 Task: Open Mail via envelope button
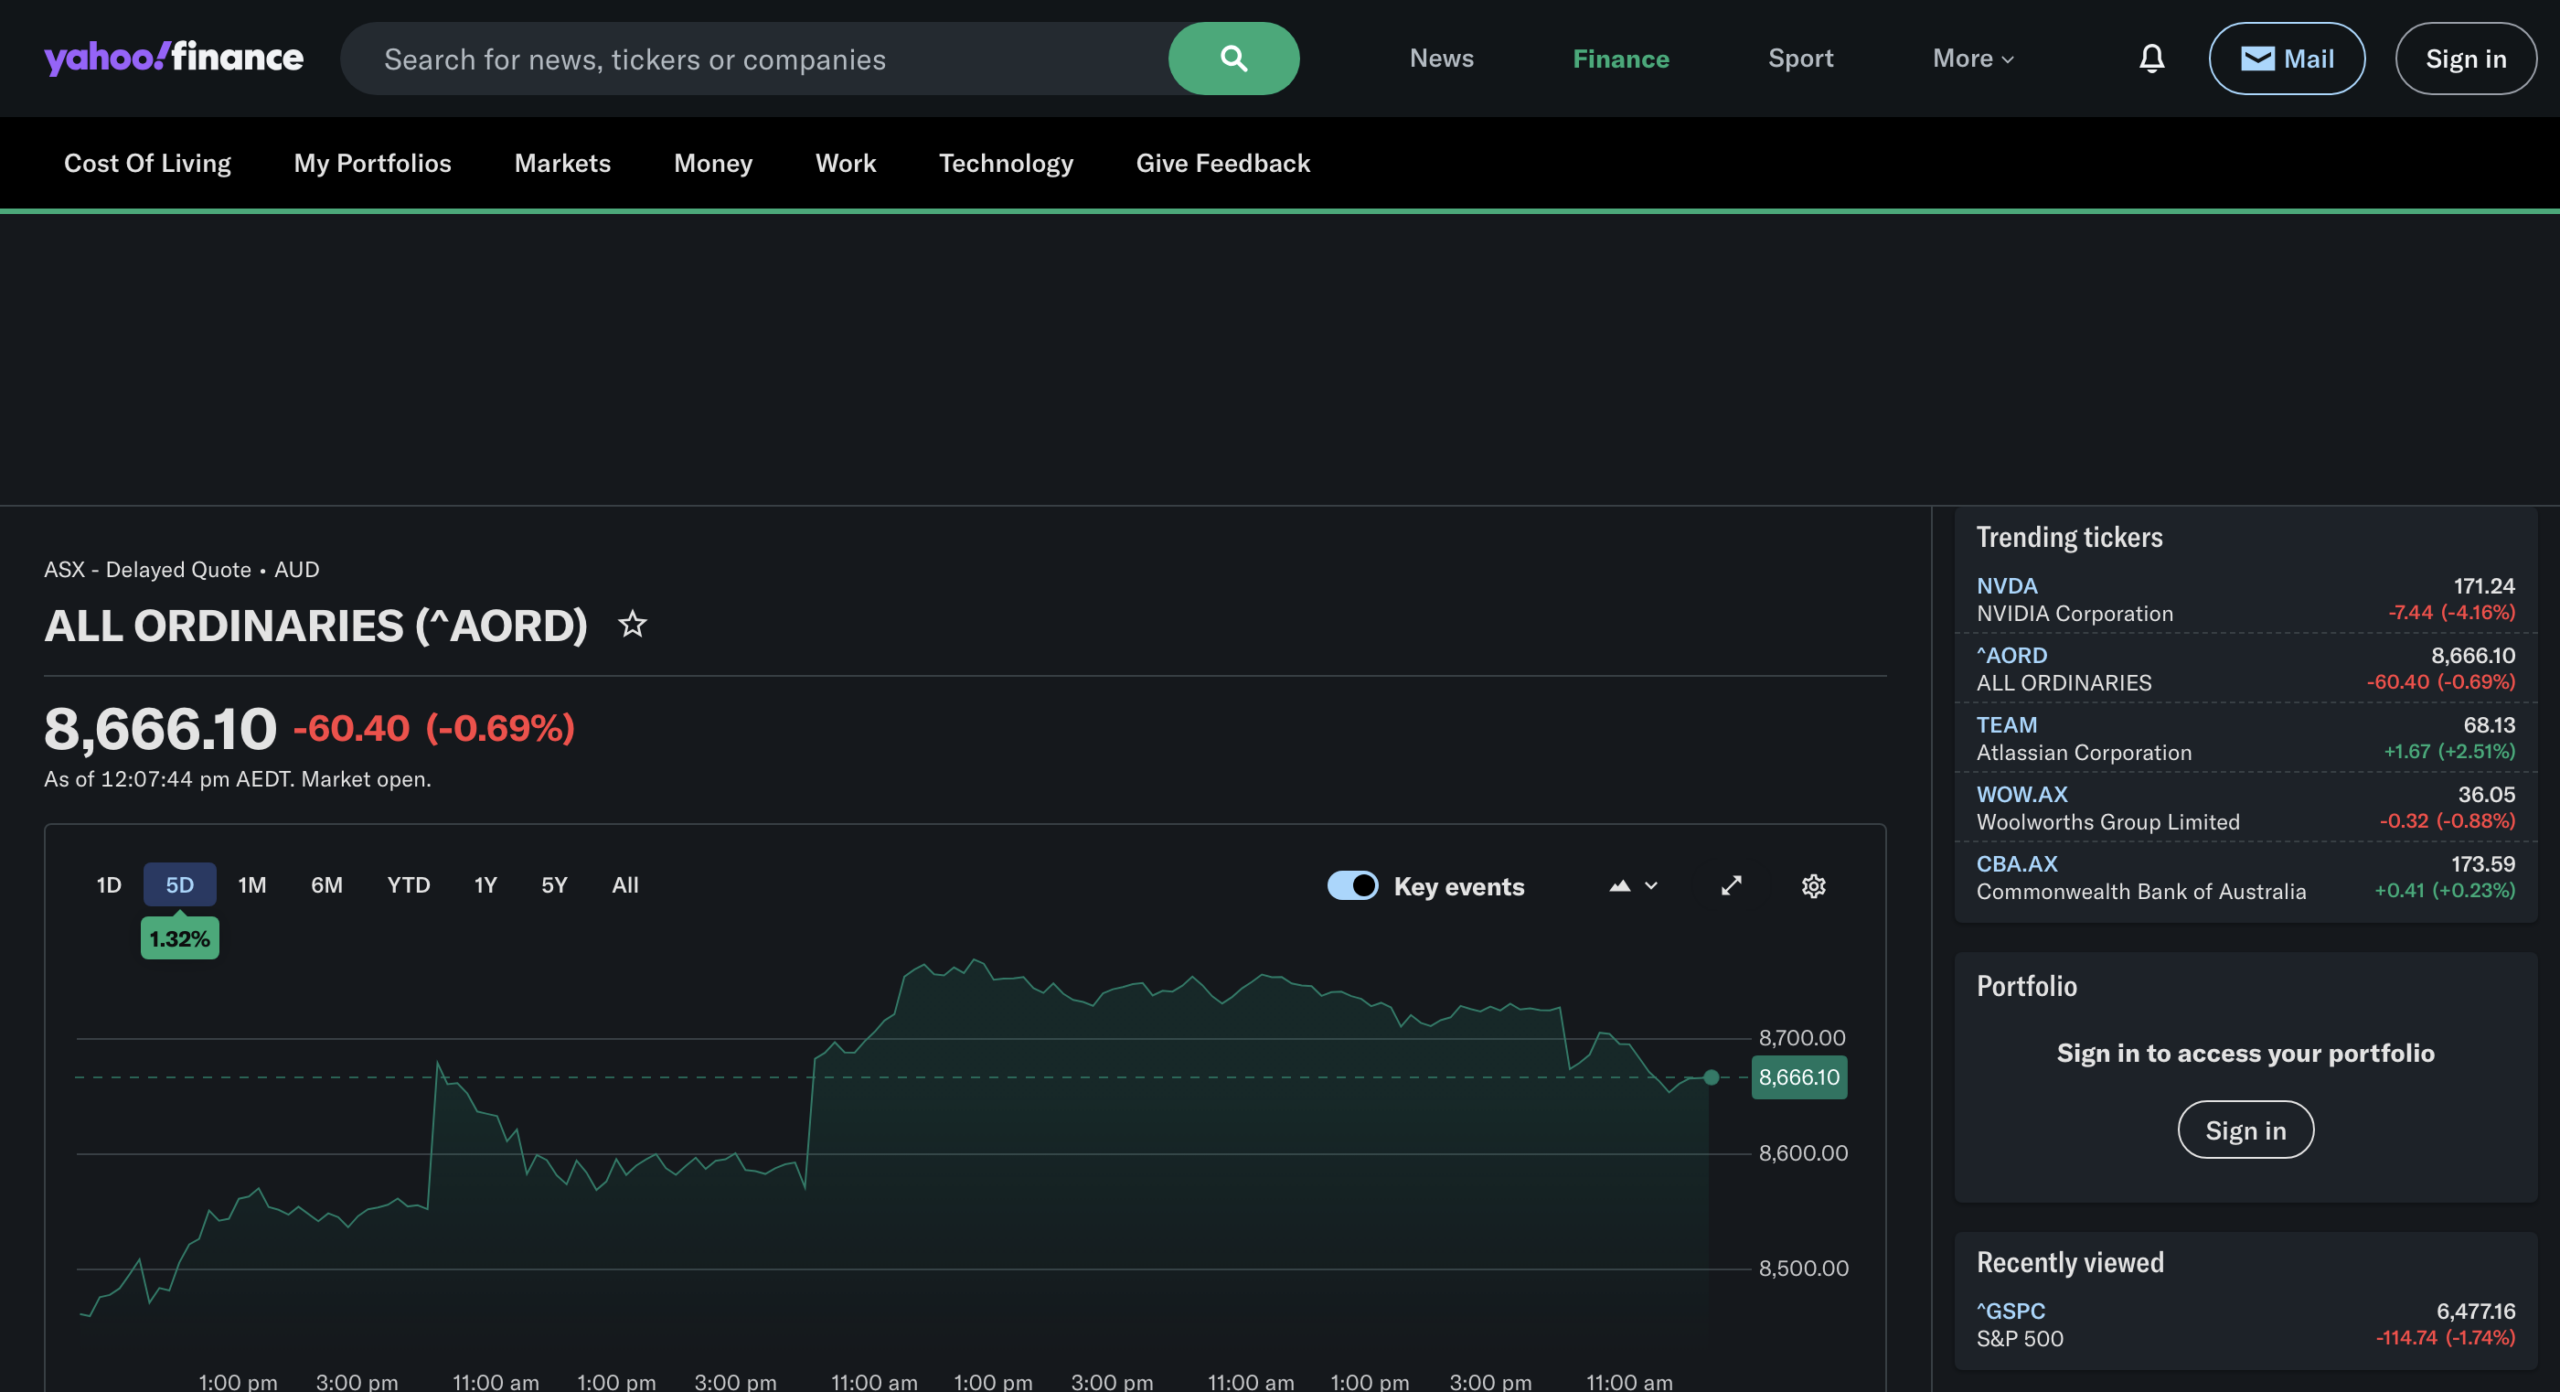[x=2286, y=59]
